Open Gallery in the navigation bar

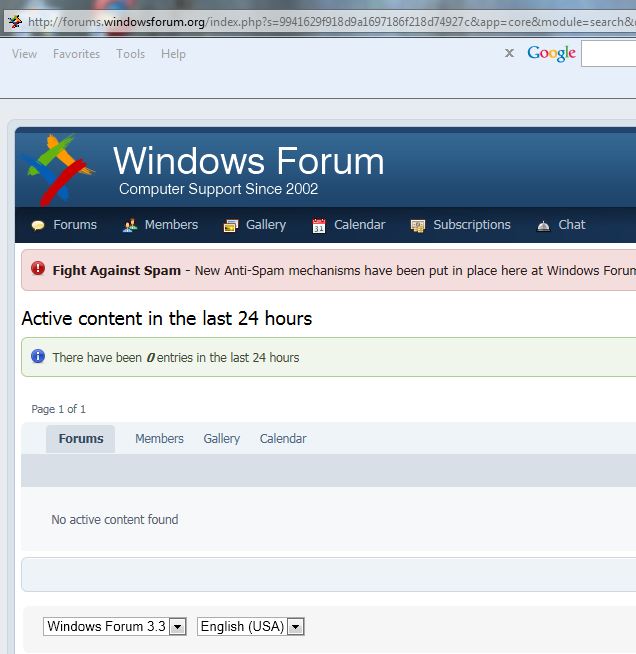coord(266,225)
